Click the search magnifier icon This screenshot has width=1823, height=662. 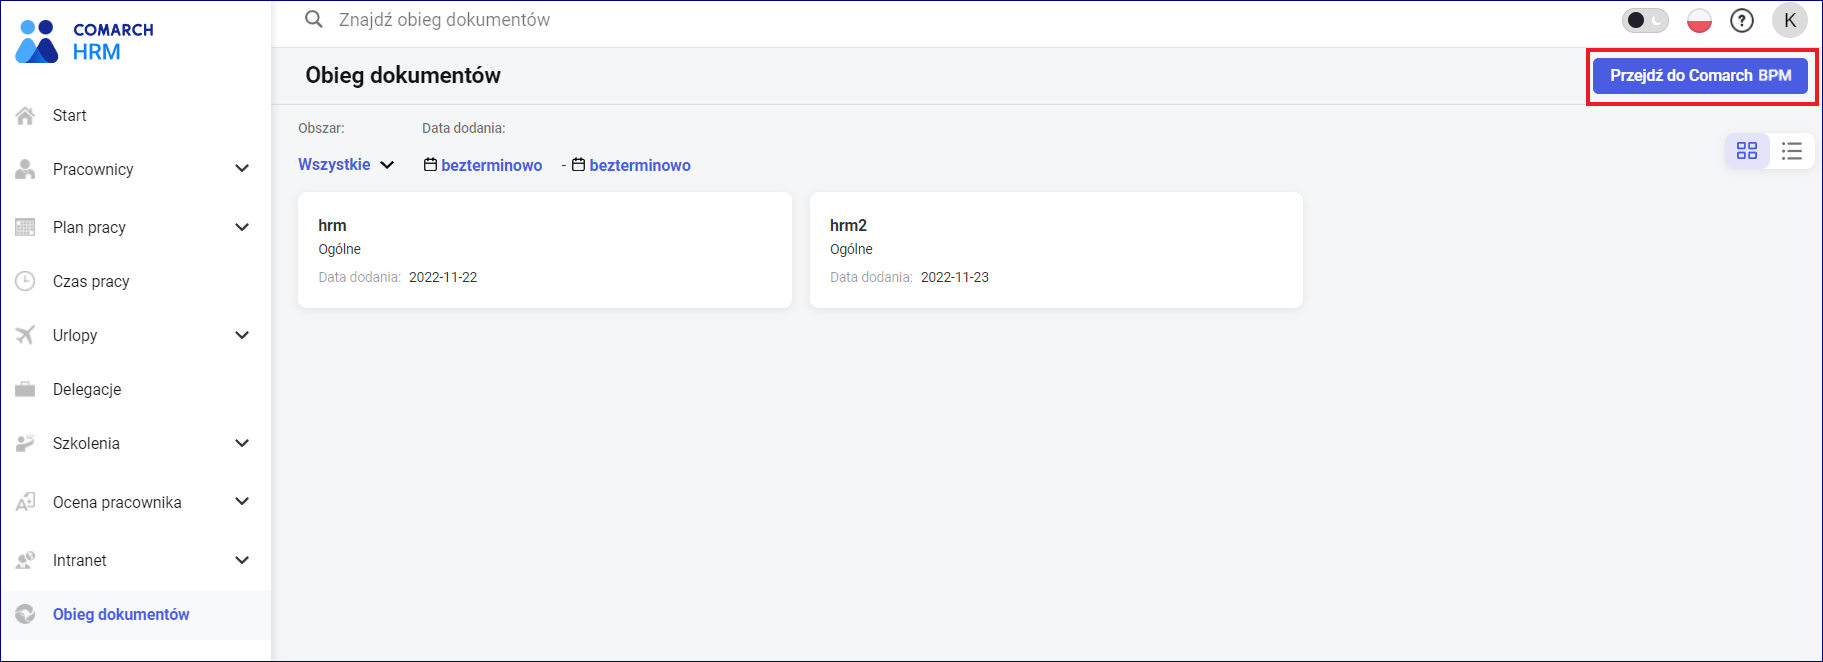pos(314,20)
